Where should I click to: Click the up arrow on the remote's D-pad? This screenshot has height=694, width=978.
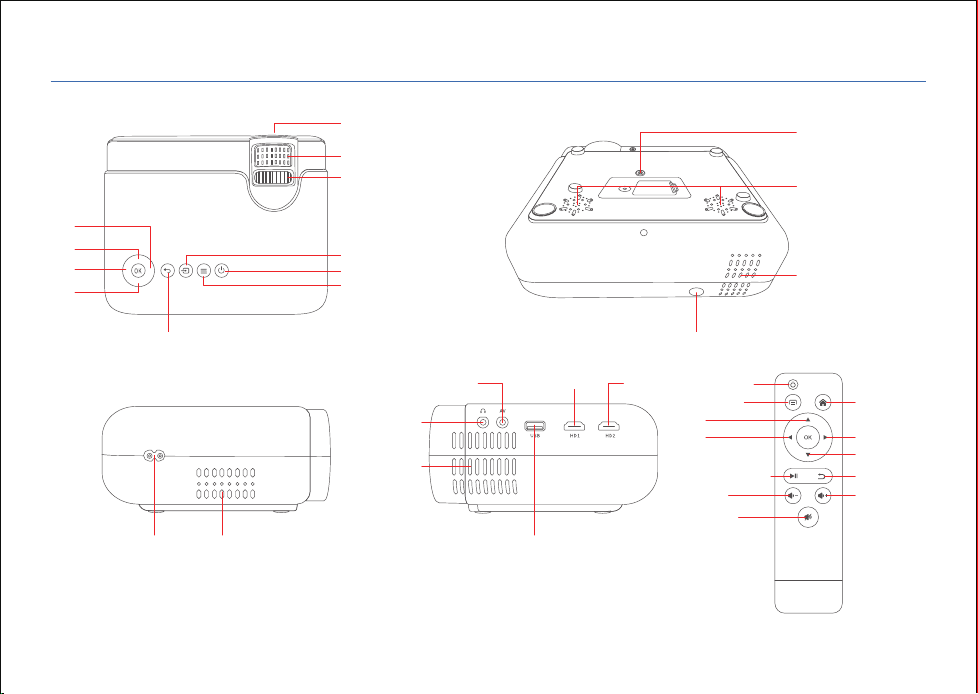(808, 420)
